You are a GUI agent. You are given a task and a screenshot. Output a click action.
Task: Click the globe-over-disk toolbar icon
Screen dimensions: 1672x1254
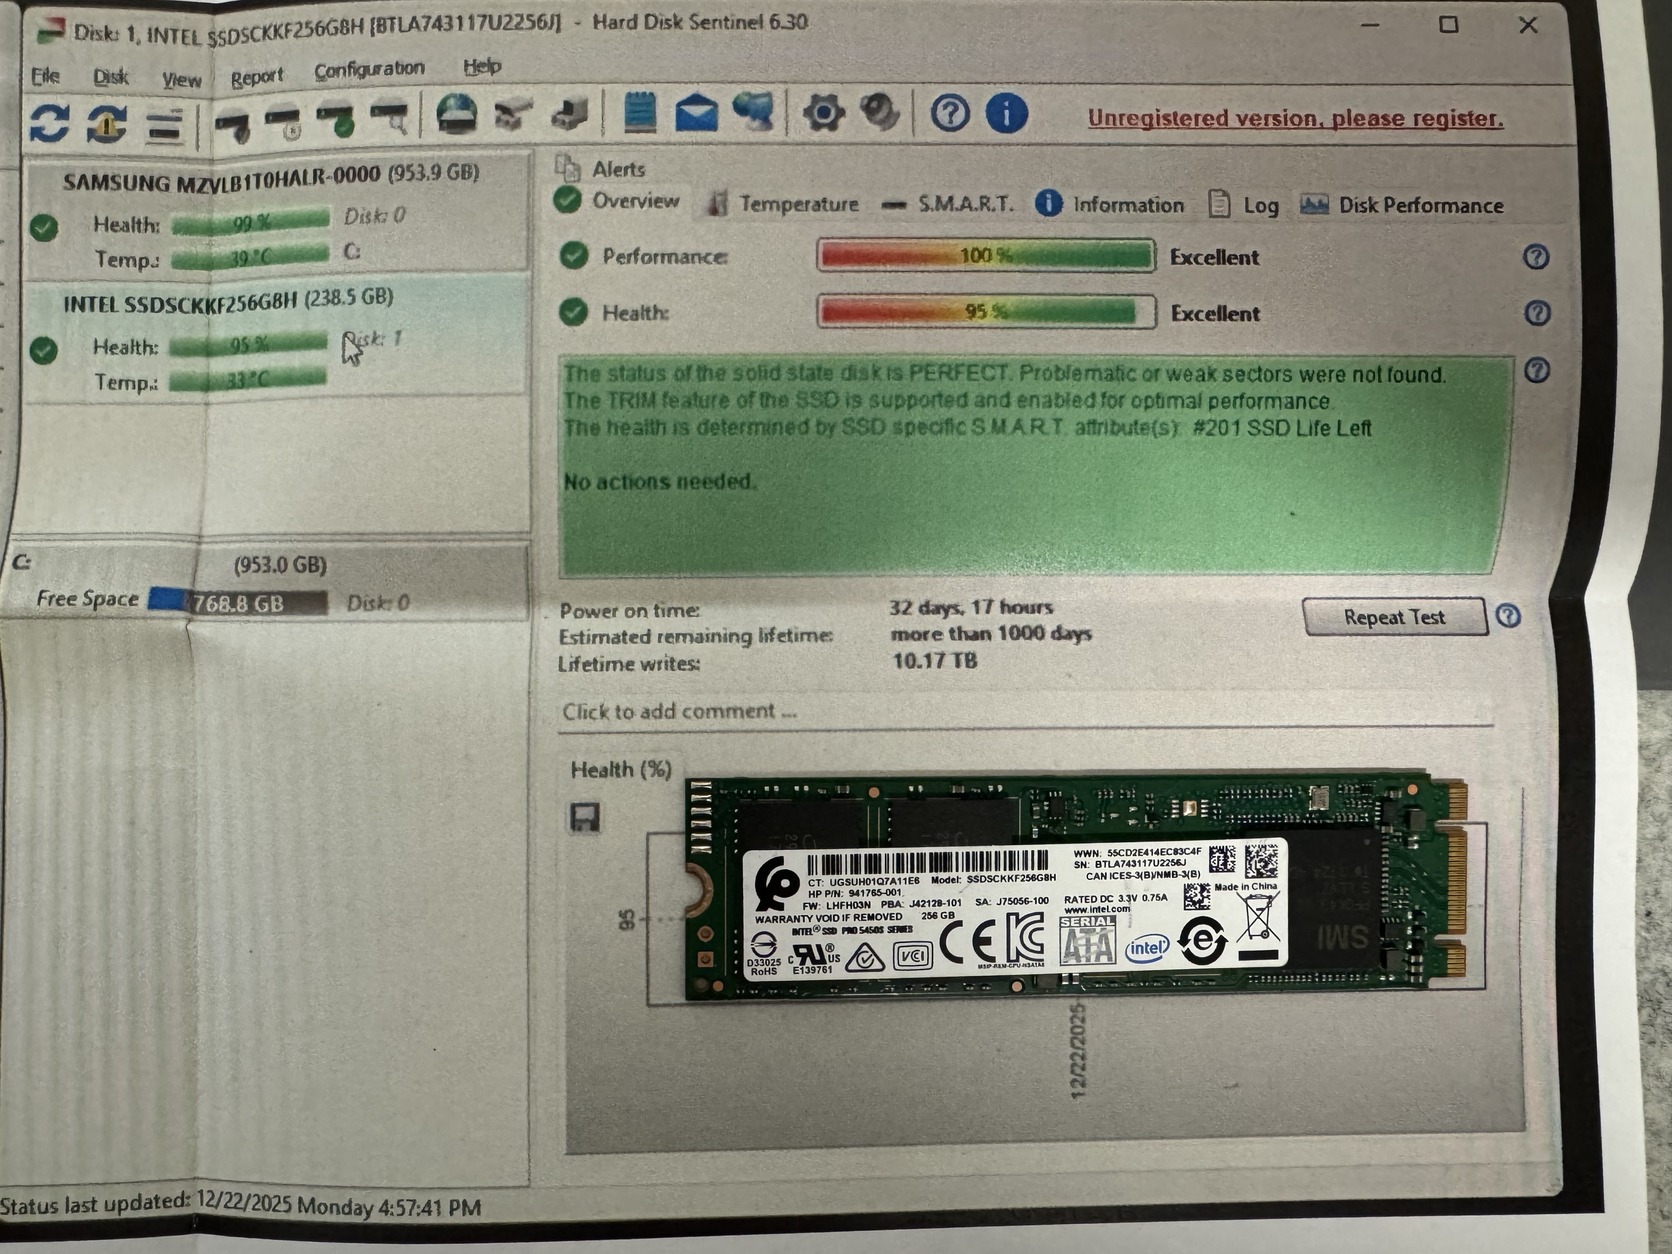457,115
